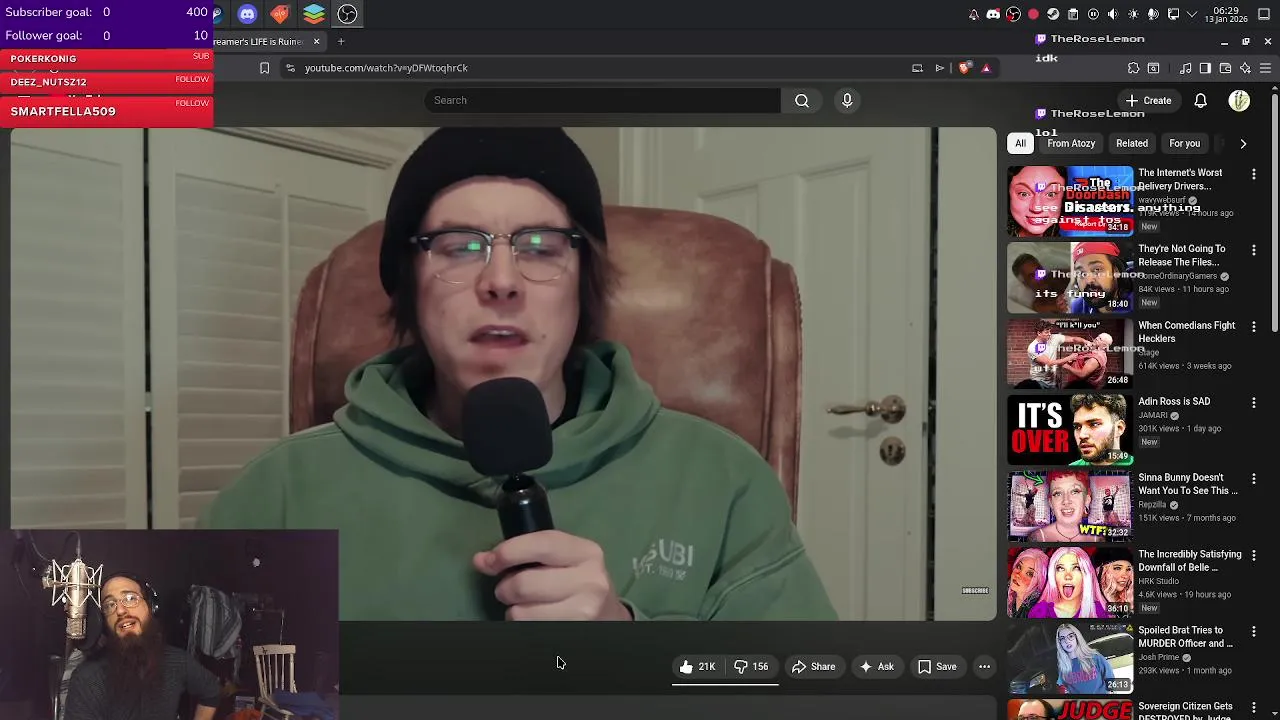Click the YouTube Search field
This screenshot has height=720, width=1280.
tap(602, 100)
